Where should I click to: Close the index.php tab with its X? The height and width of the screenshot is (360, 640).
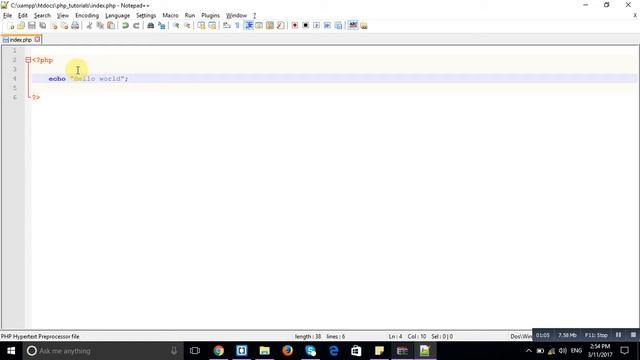pos(37,39)
